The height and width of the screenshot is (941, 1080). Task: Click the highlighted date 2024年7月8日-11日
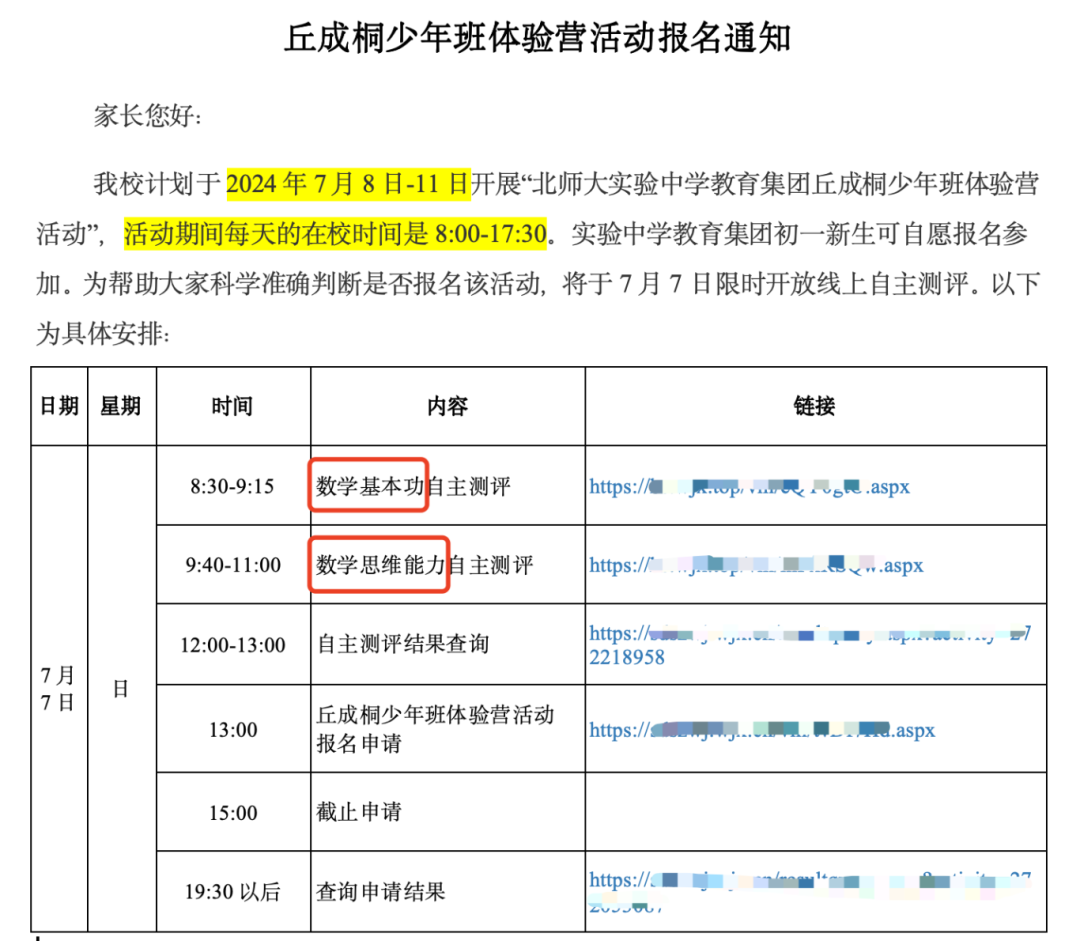(349, 184)
